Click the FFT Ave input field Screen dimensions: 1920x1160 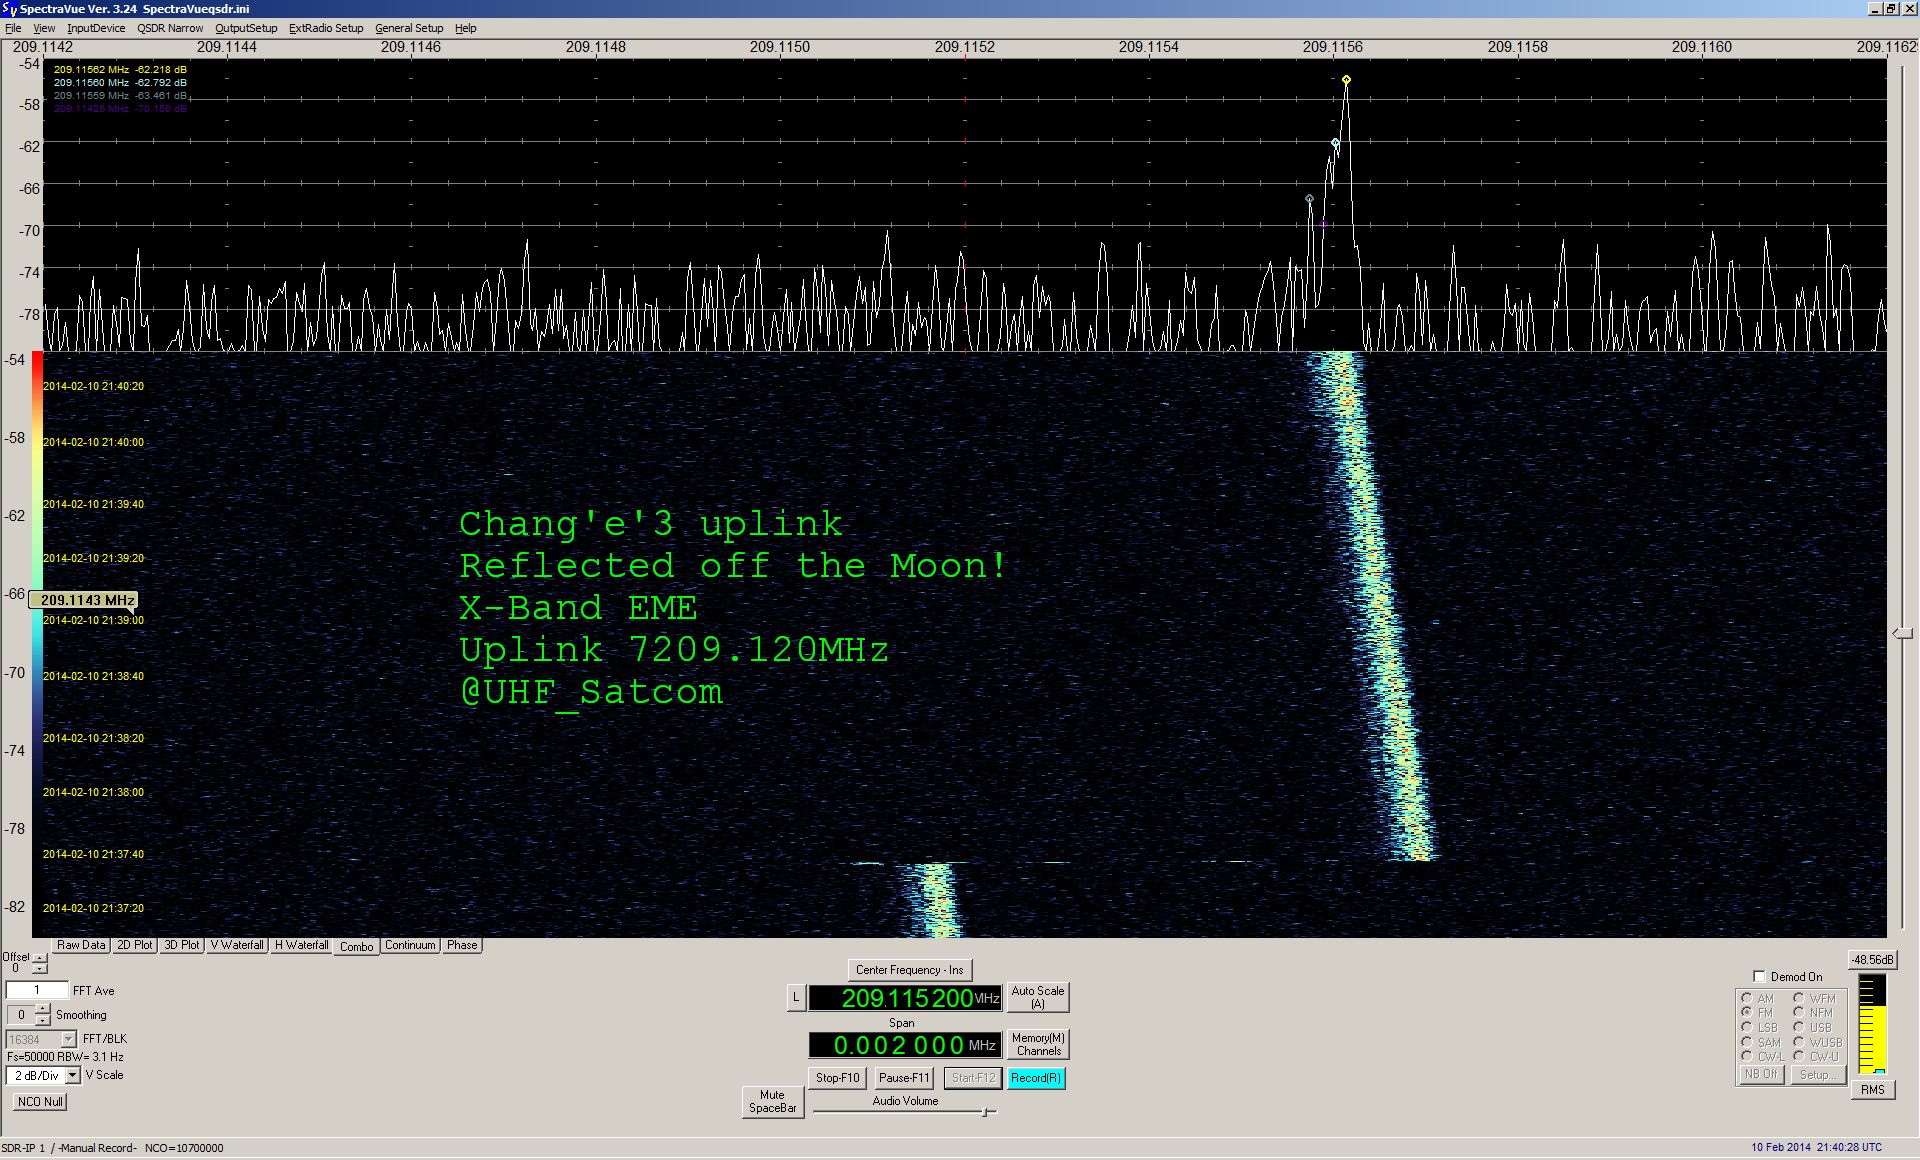pos(37,990)
